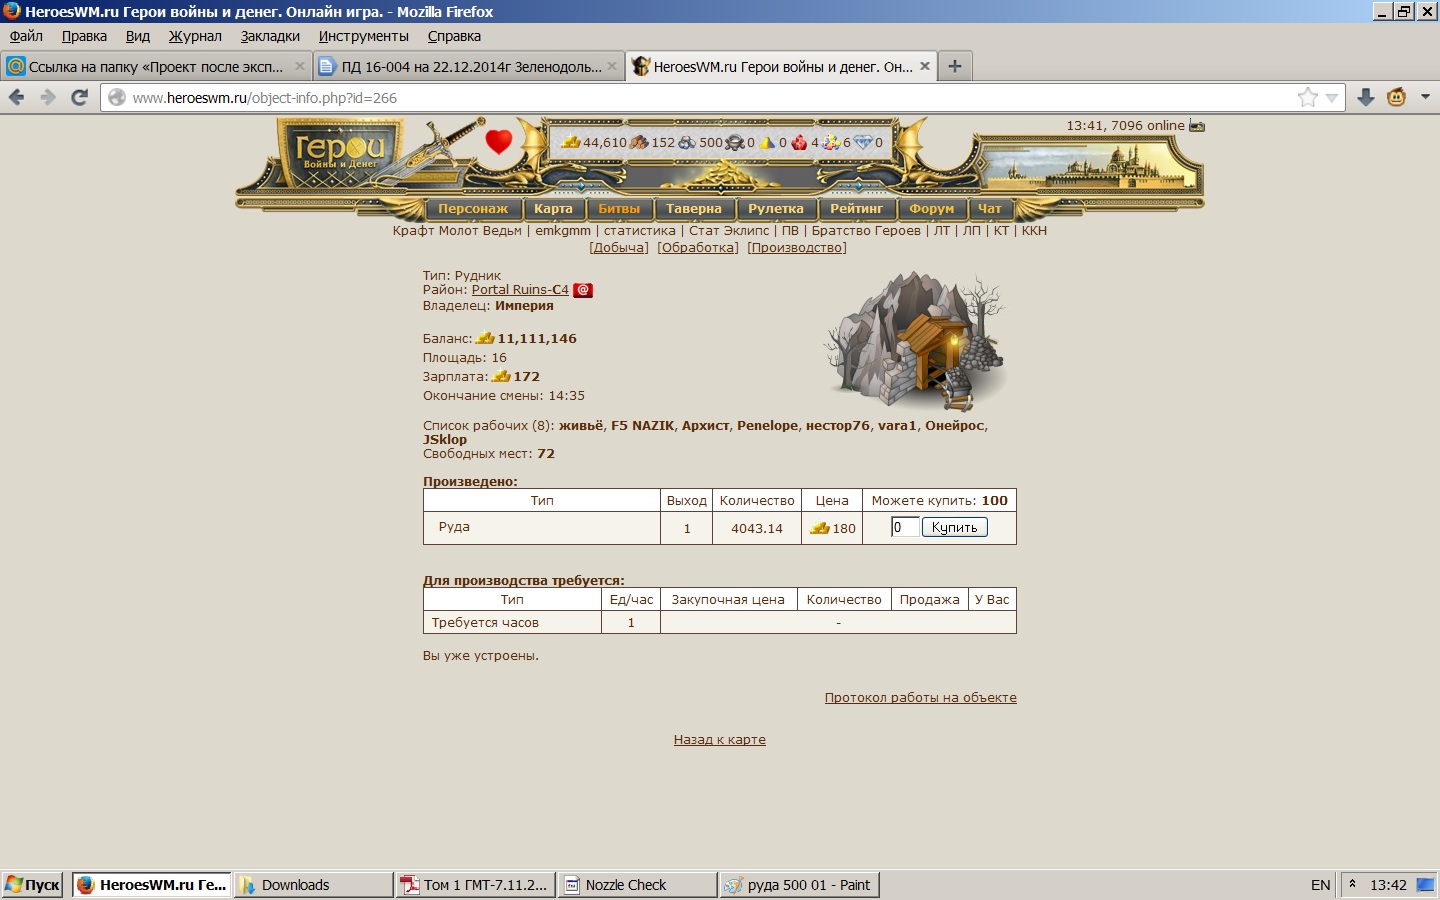Open the Portal Ruins-C4 district link
Image resolution: width=1440 pixels, height=900 pixels.
tap(520, 290)
